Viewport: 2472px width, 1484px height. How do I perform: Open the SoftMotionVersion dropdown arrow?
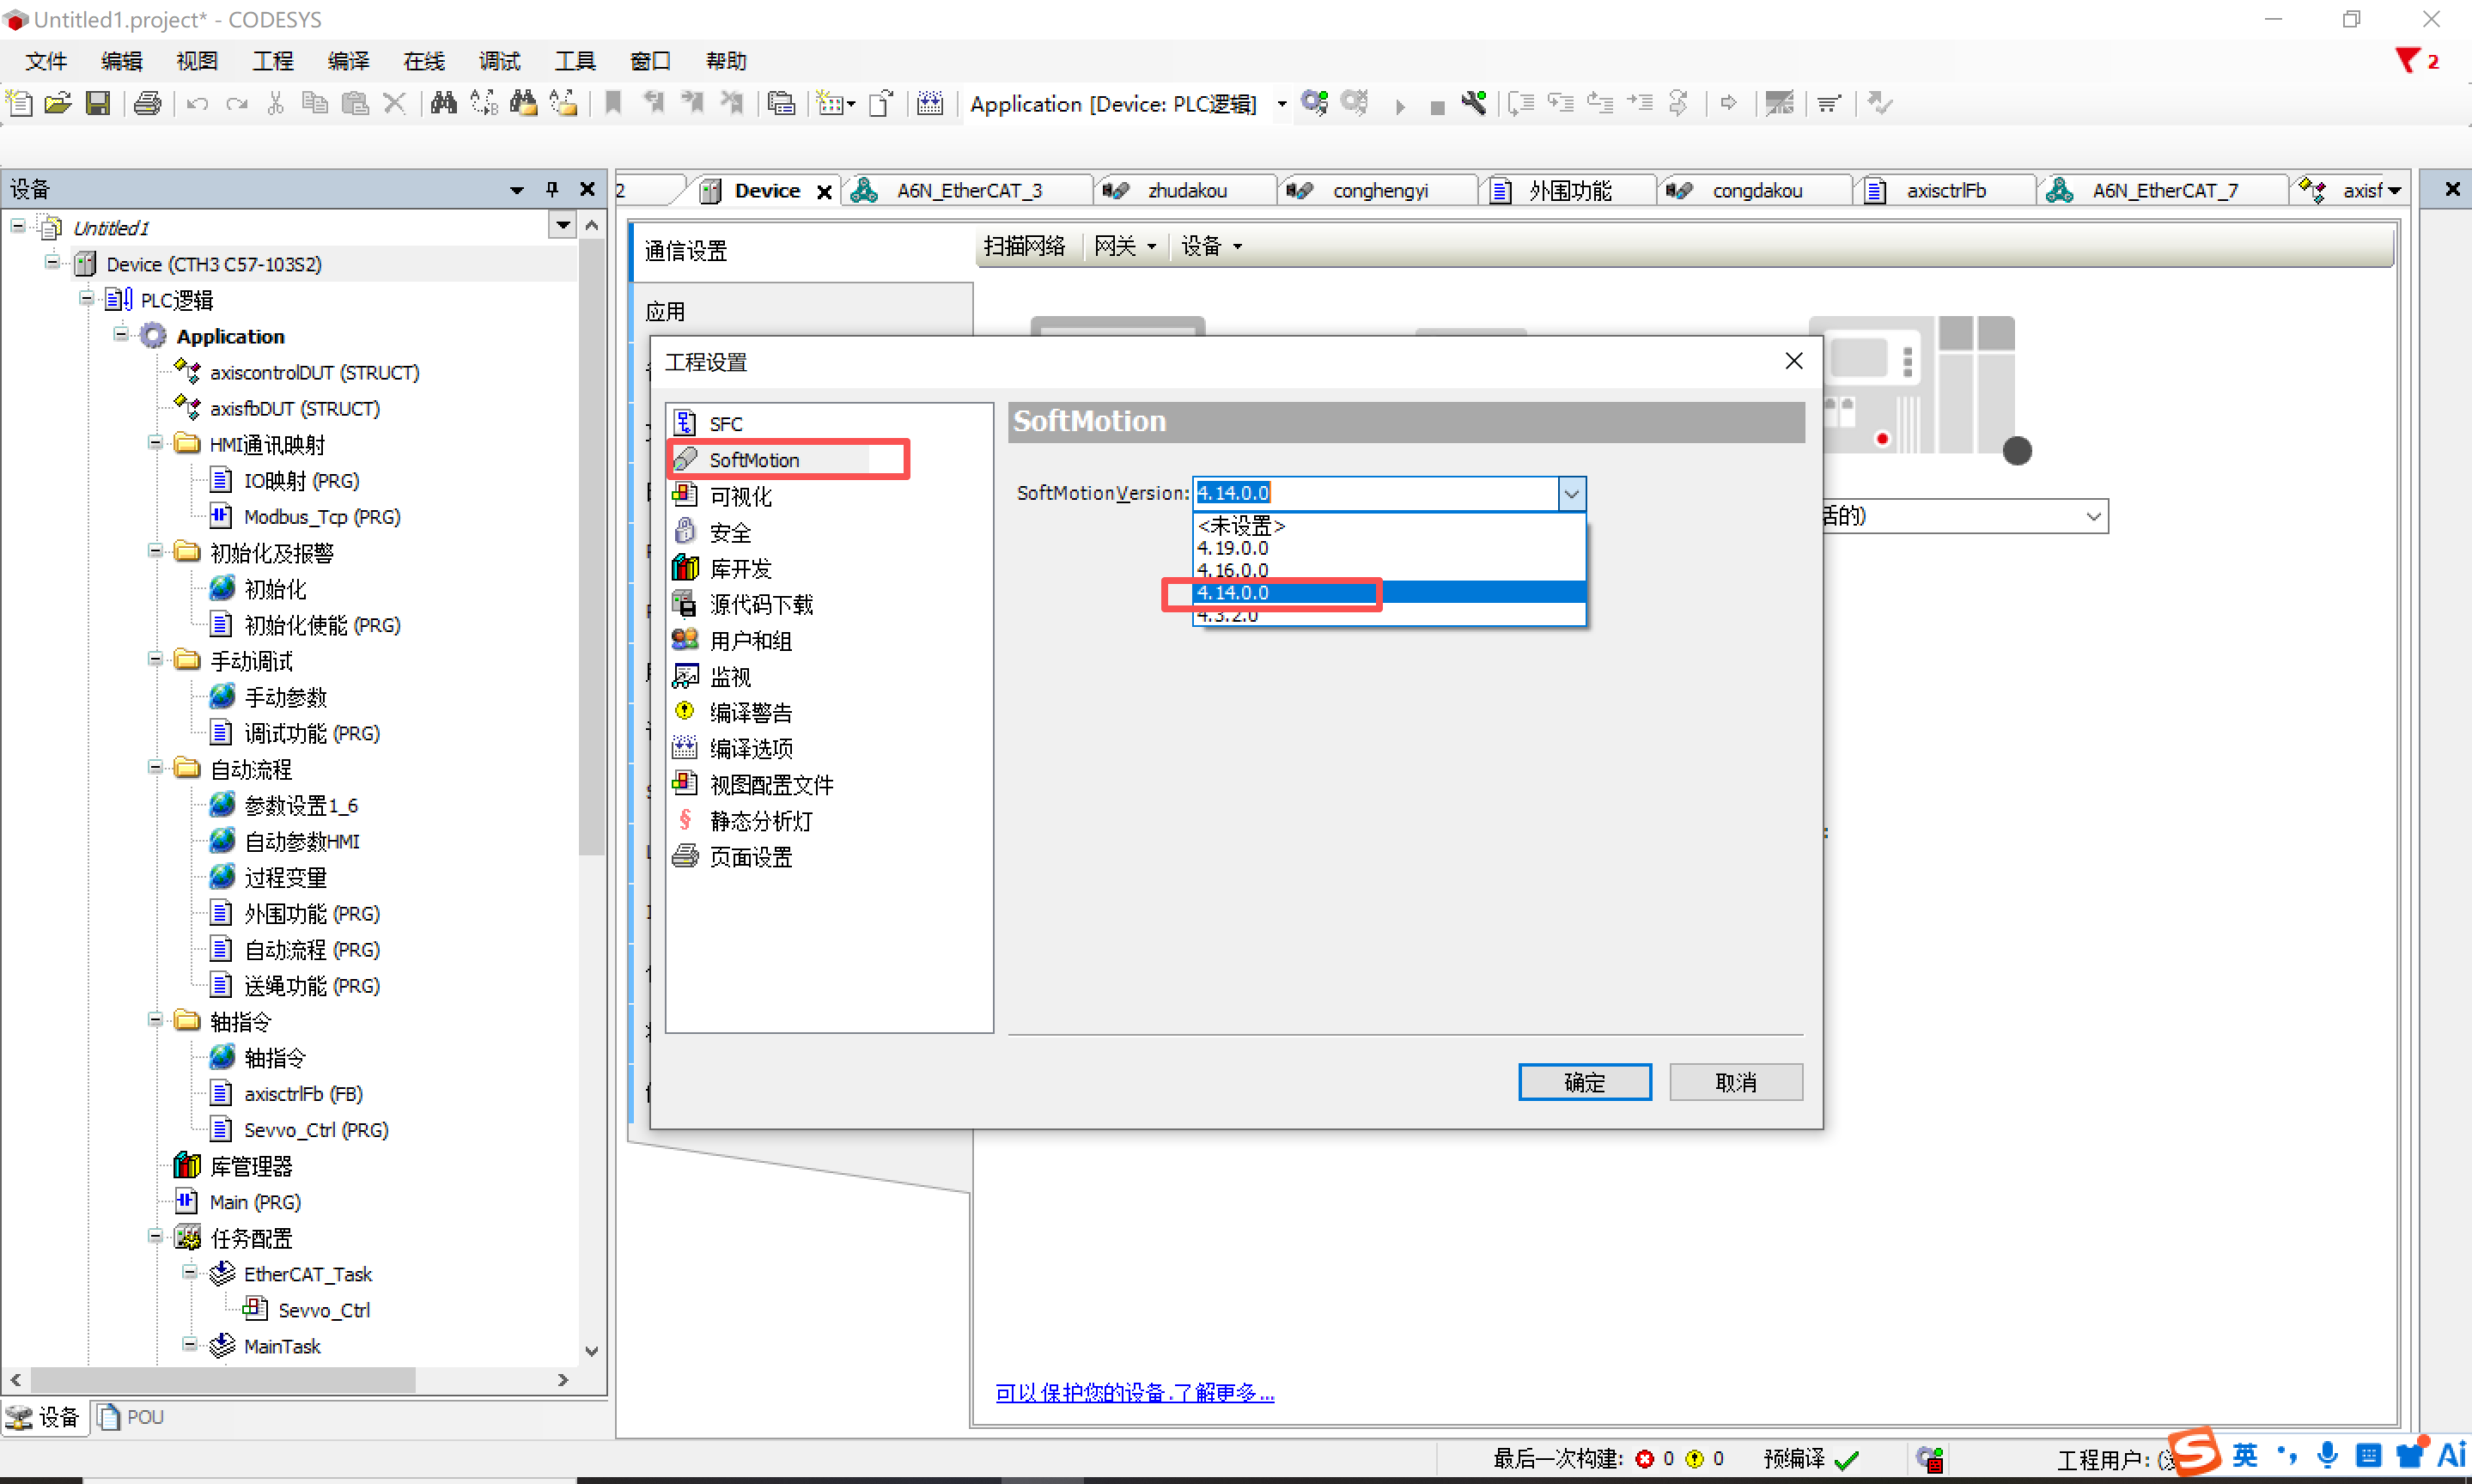click(1571, 493)
